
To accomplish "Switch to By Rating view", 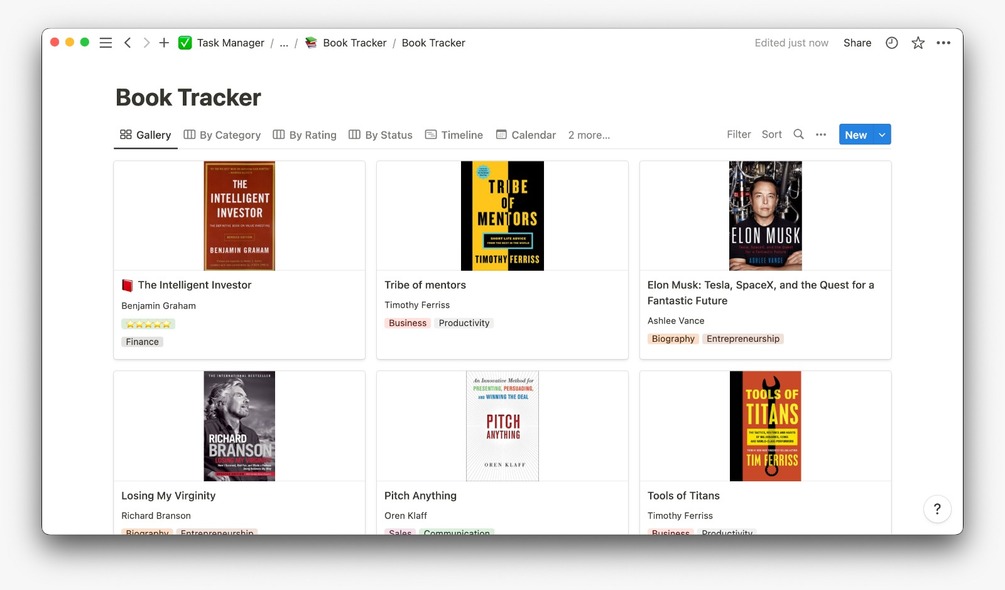I will [x=304, y=135].
